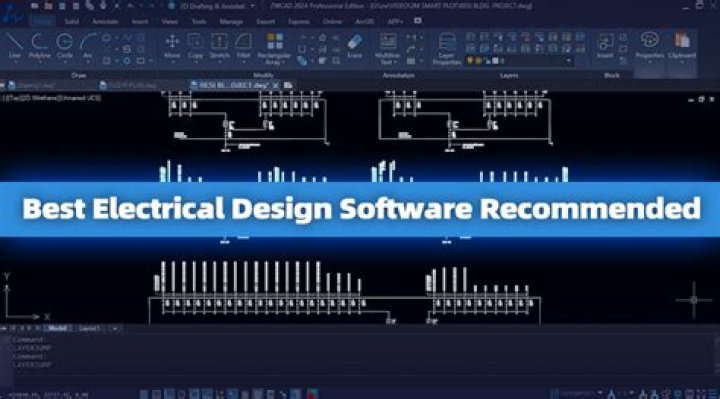Open the Manage ribbon tab
The image size is (720, 399).
click(231, 21)
